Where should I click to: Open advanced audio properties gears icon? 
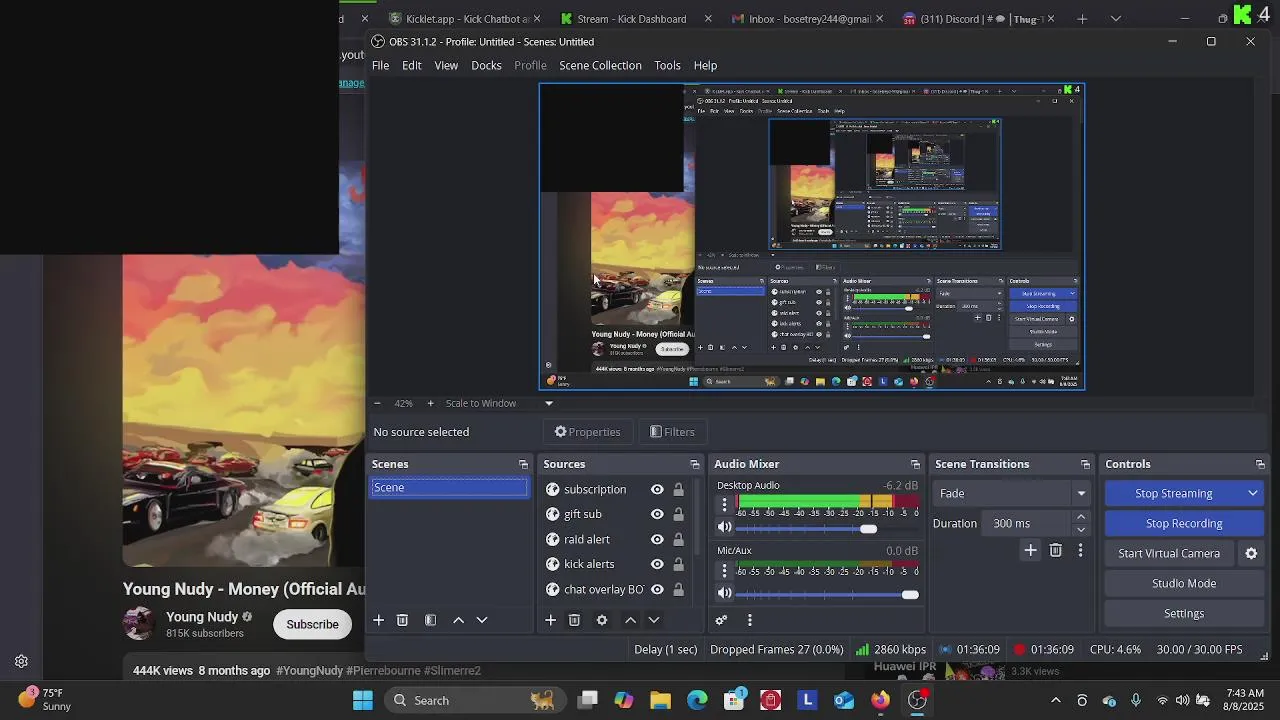pos(721,620)
